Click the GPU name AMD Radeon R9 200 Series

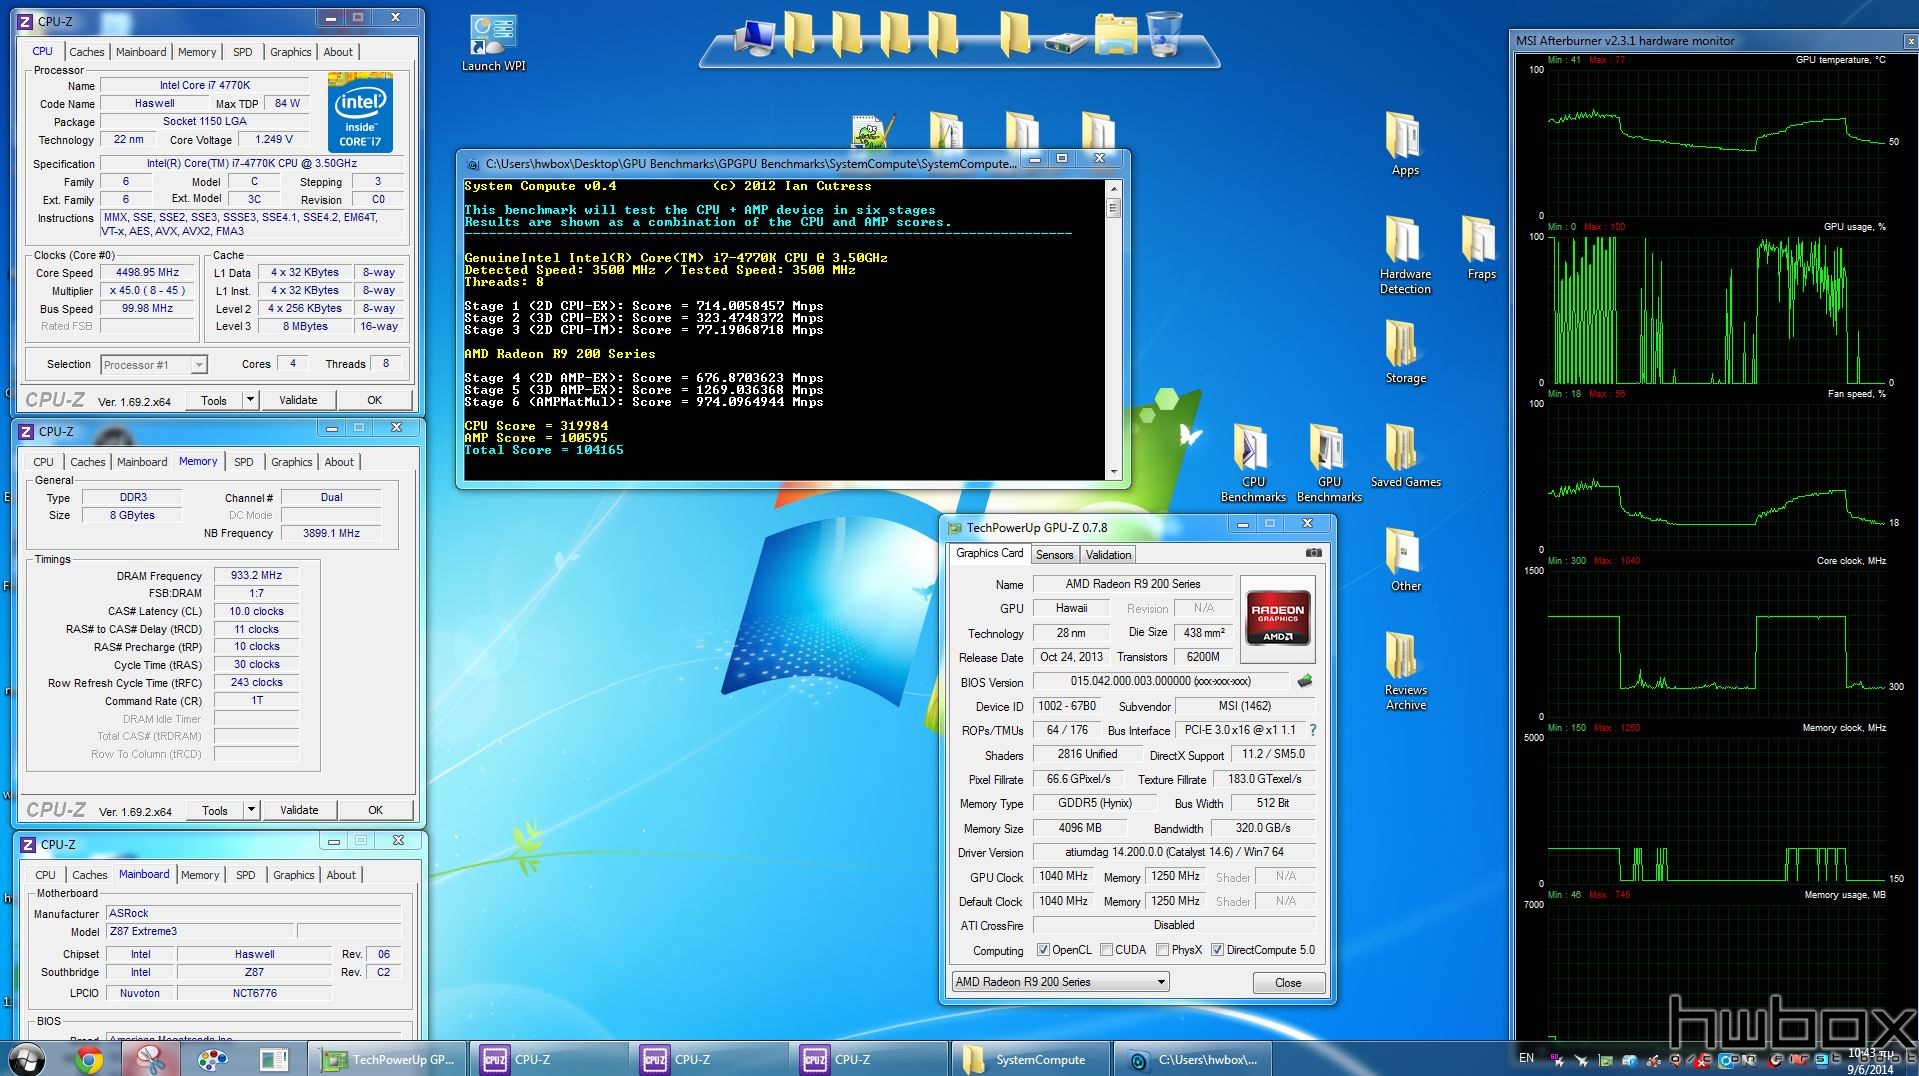(1133, 584)
